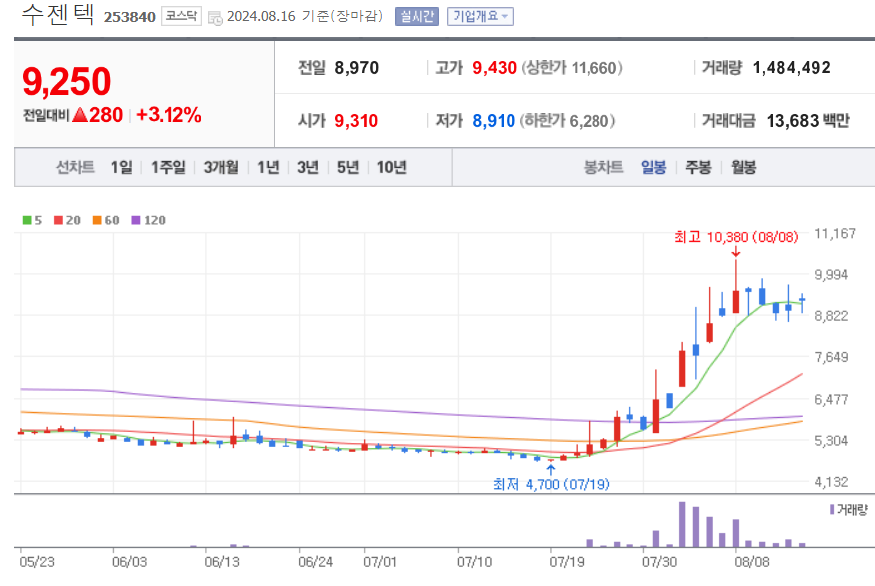This screenshot has height=586, width=875.
Task: Click the calendar icon beside the date
Action: 215,18
